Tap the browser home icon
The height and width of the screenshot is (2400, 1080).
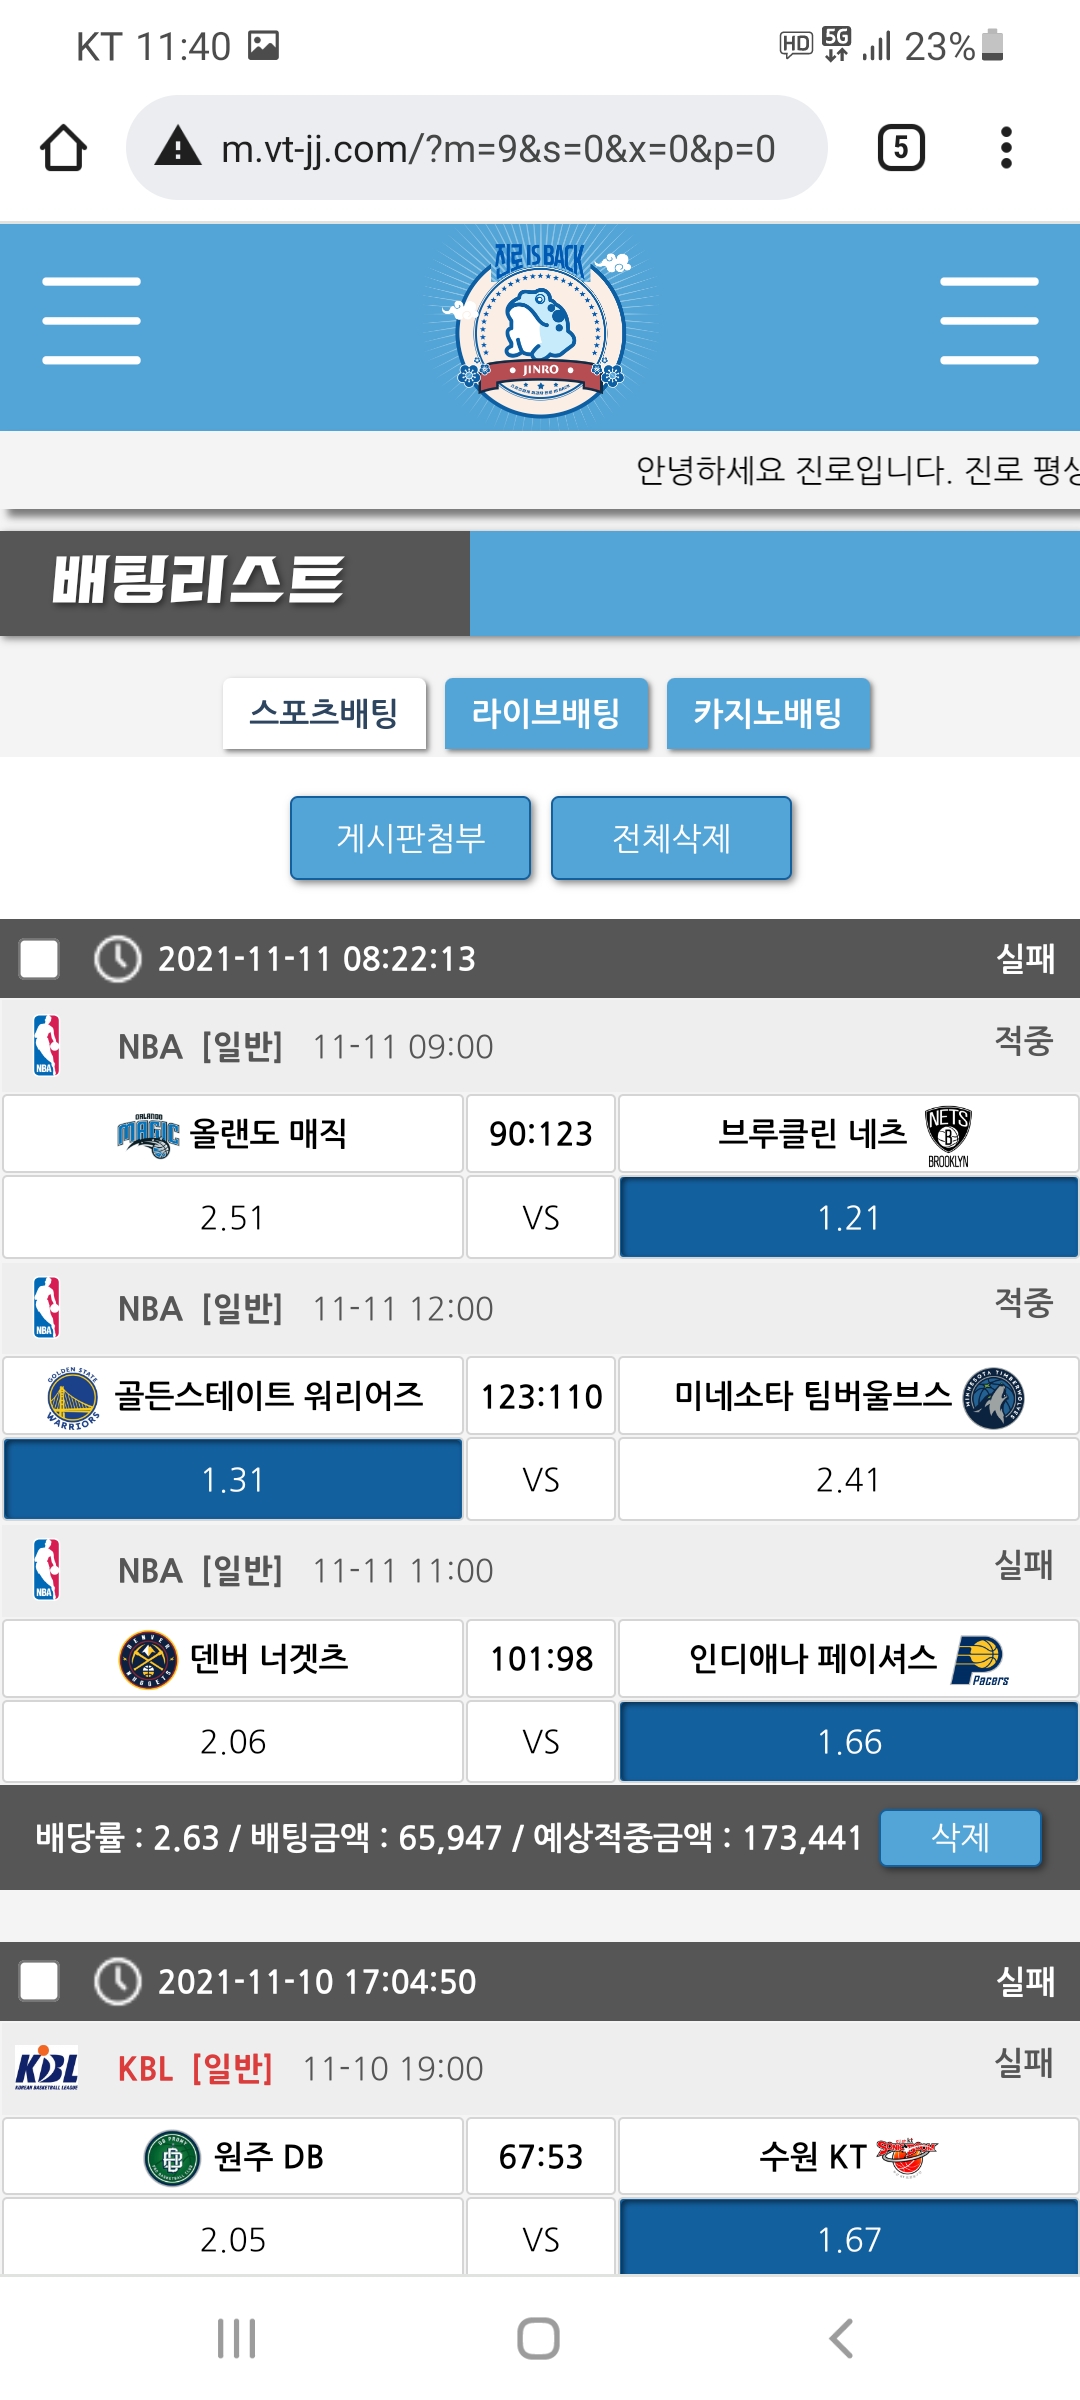(63, 148)
